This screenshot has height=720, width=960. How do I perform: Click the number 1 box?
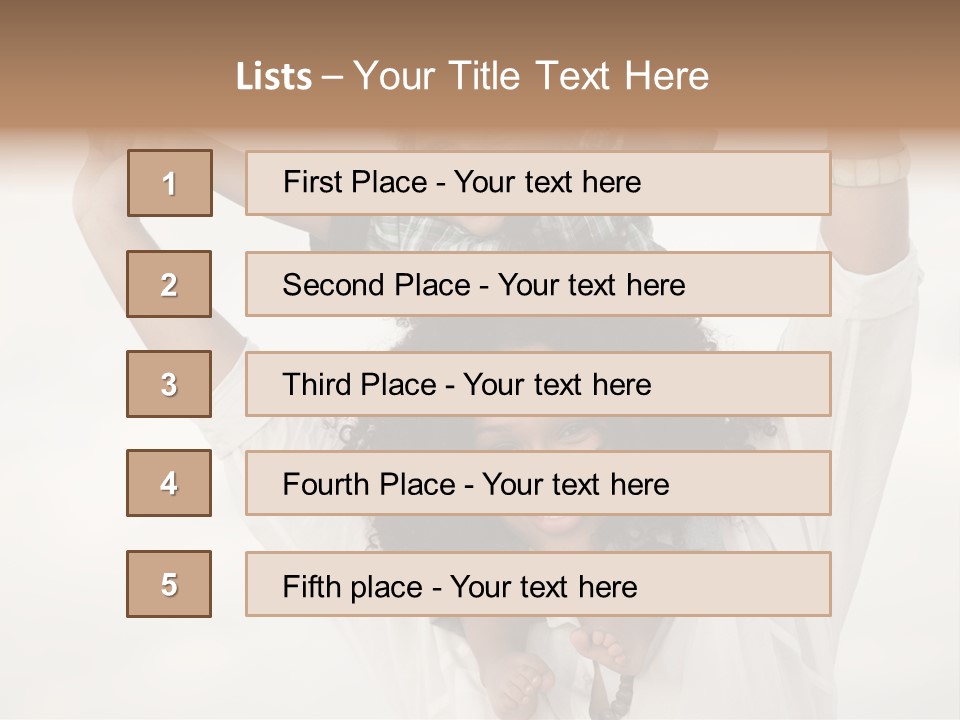point(169,183)
